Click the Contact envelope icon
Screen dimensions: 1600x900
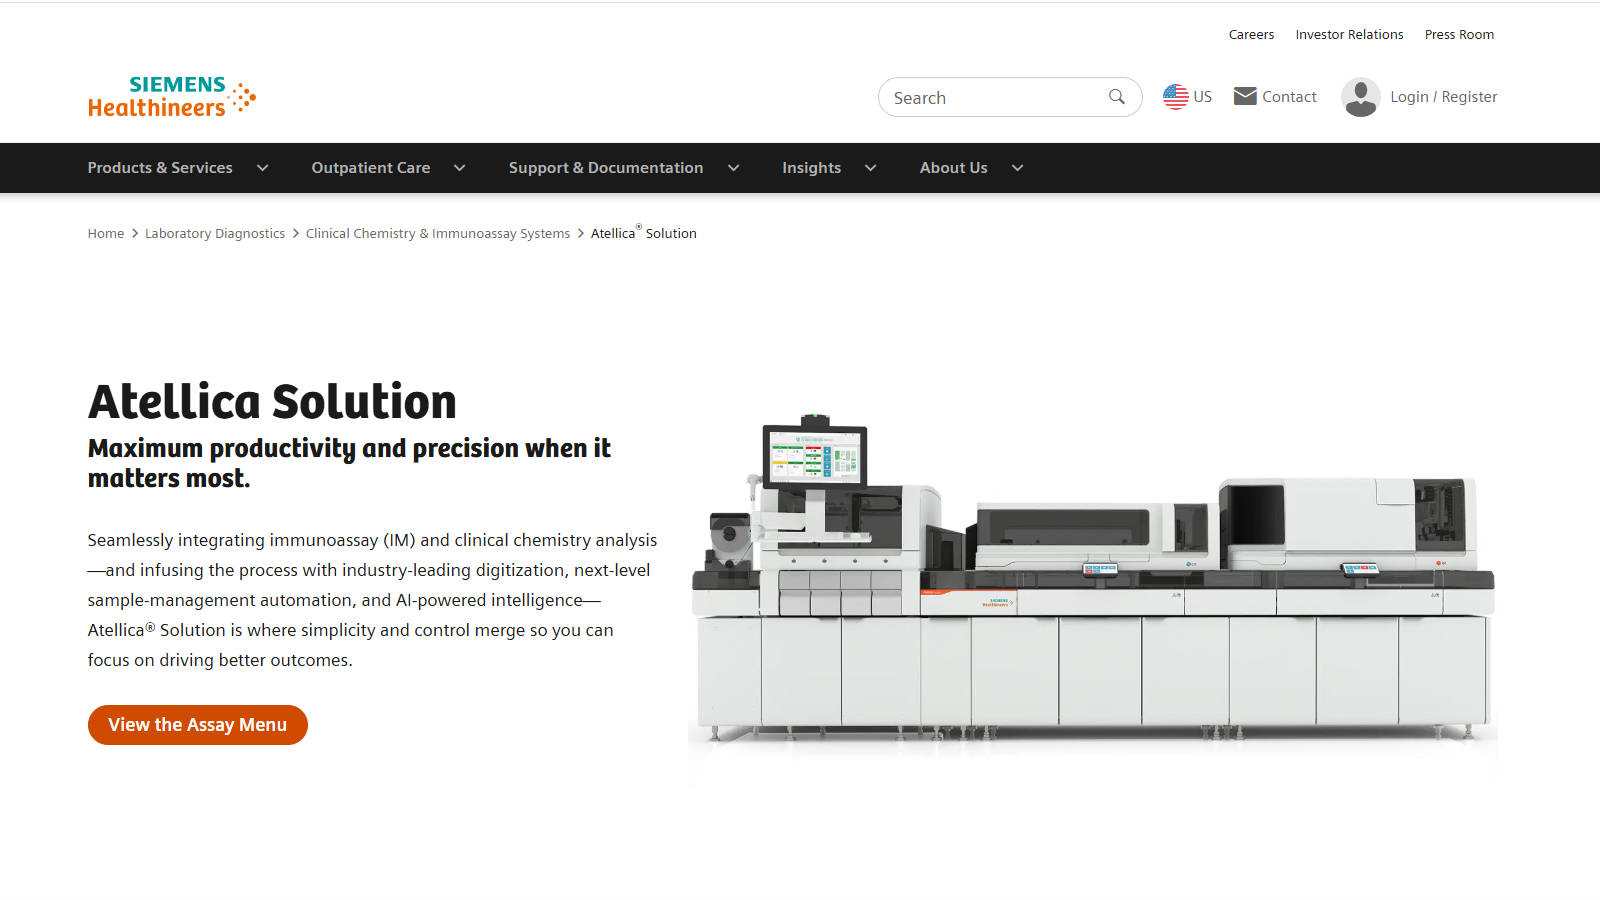pos(1245,96)
